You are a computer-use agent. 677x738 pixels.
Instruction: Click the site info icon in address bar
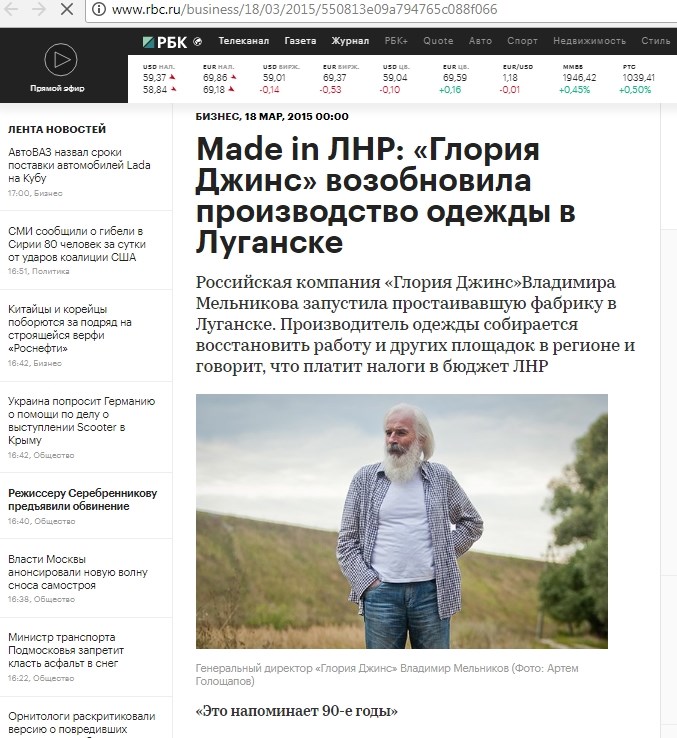pos(98,9)
